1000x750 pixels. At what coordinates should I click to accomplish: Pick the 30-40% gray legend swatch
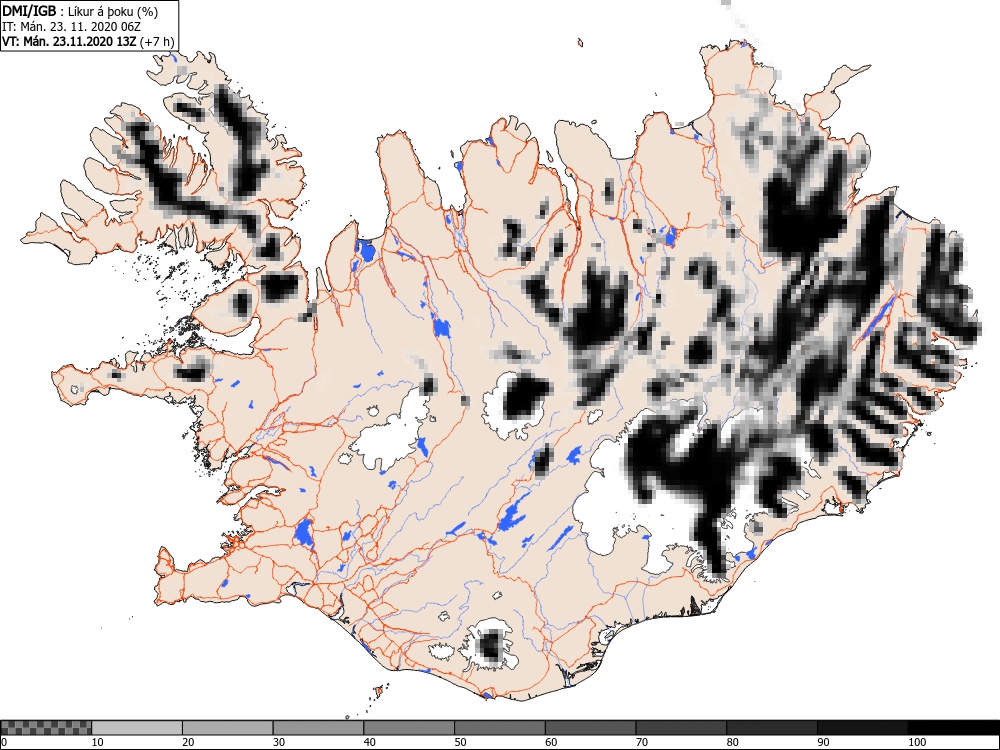pos(318,728)
